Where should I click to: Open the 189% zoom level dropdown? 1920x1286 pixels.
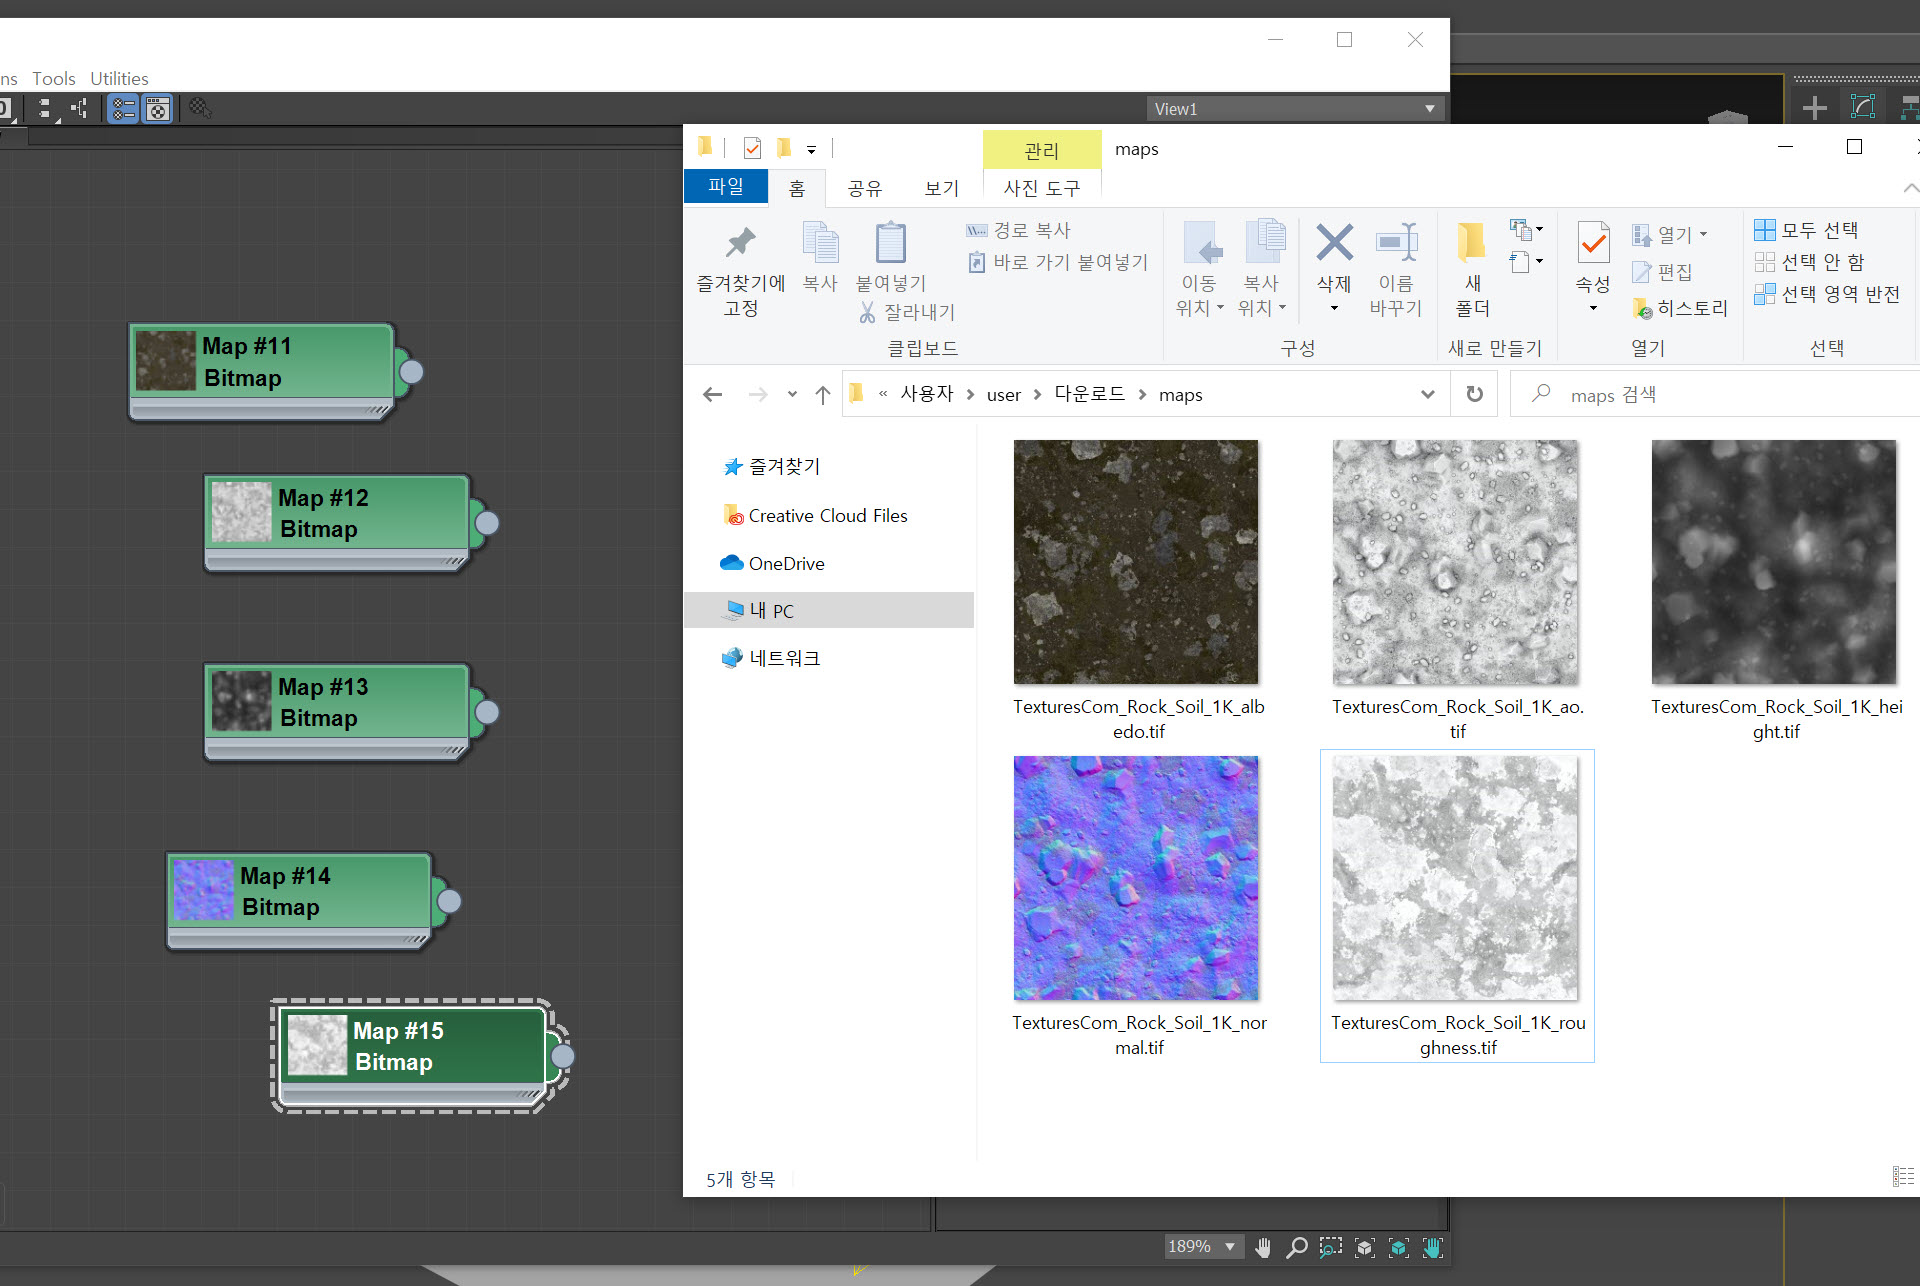(x=1230, y=1247)
